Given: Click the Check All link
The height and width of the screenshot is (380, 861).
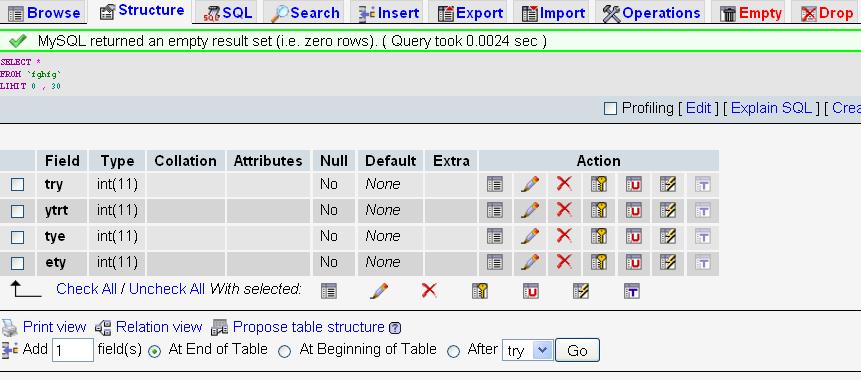Looking at the screenshot, I should (x=86, y=289).
